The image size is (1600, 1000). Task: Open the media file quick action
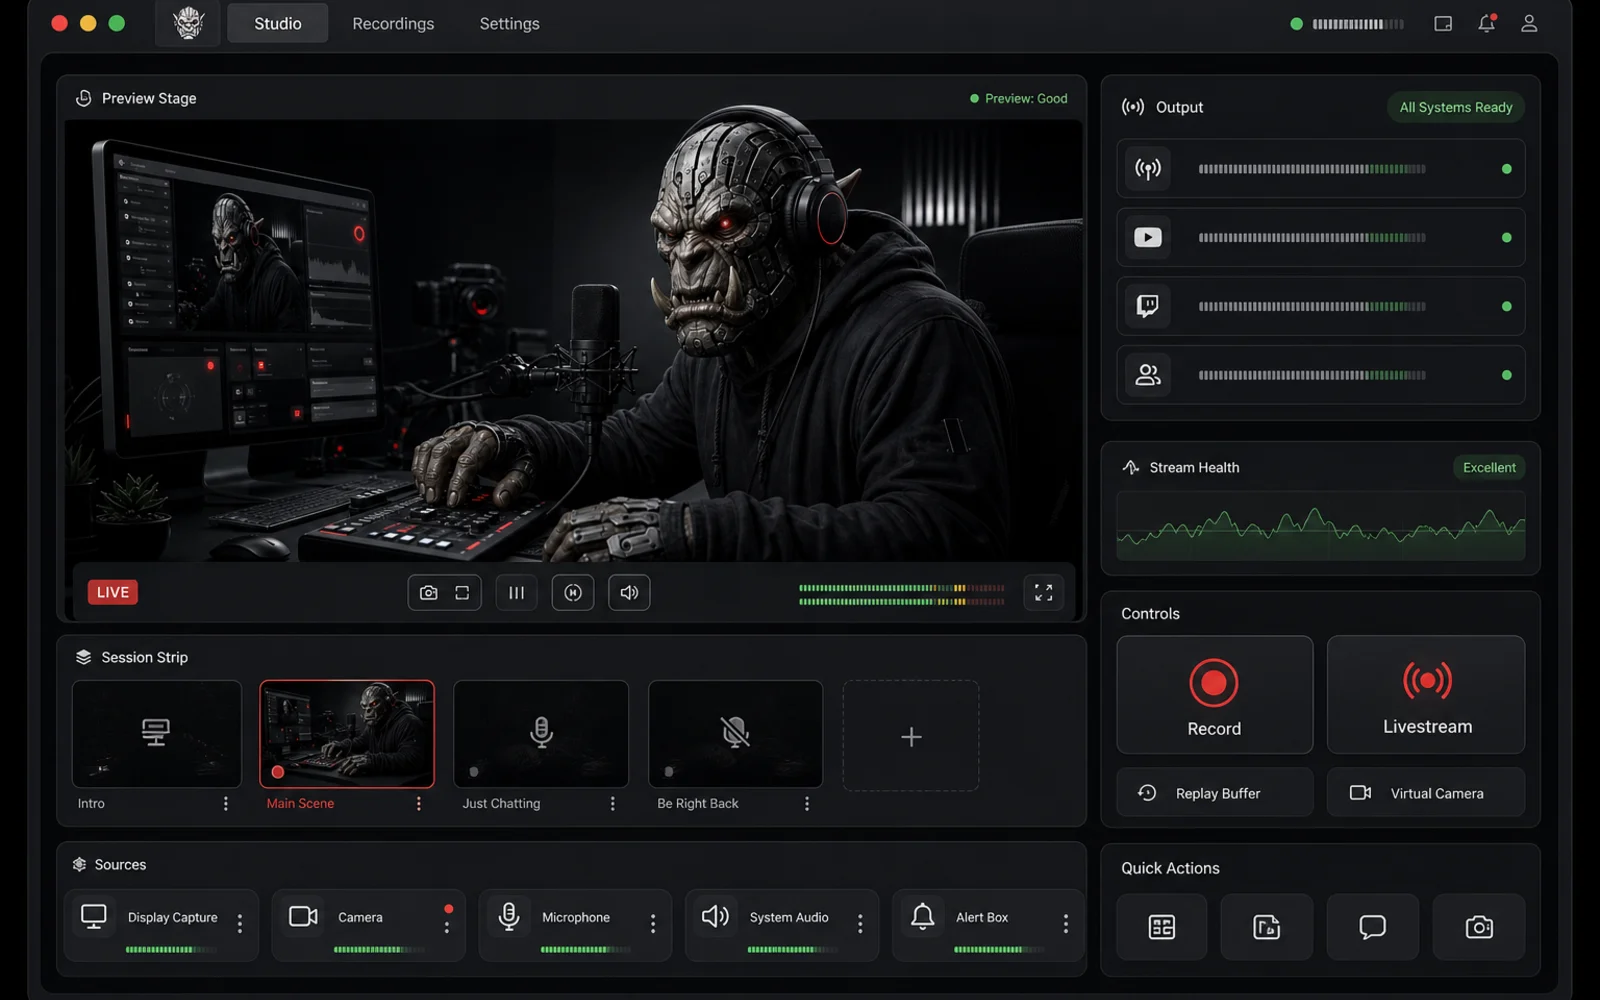click(1267, 927)
